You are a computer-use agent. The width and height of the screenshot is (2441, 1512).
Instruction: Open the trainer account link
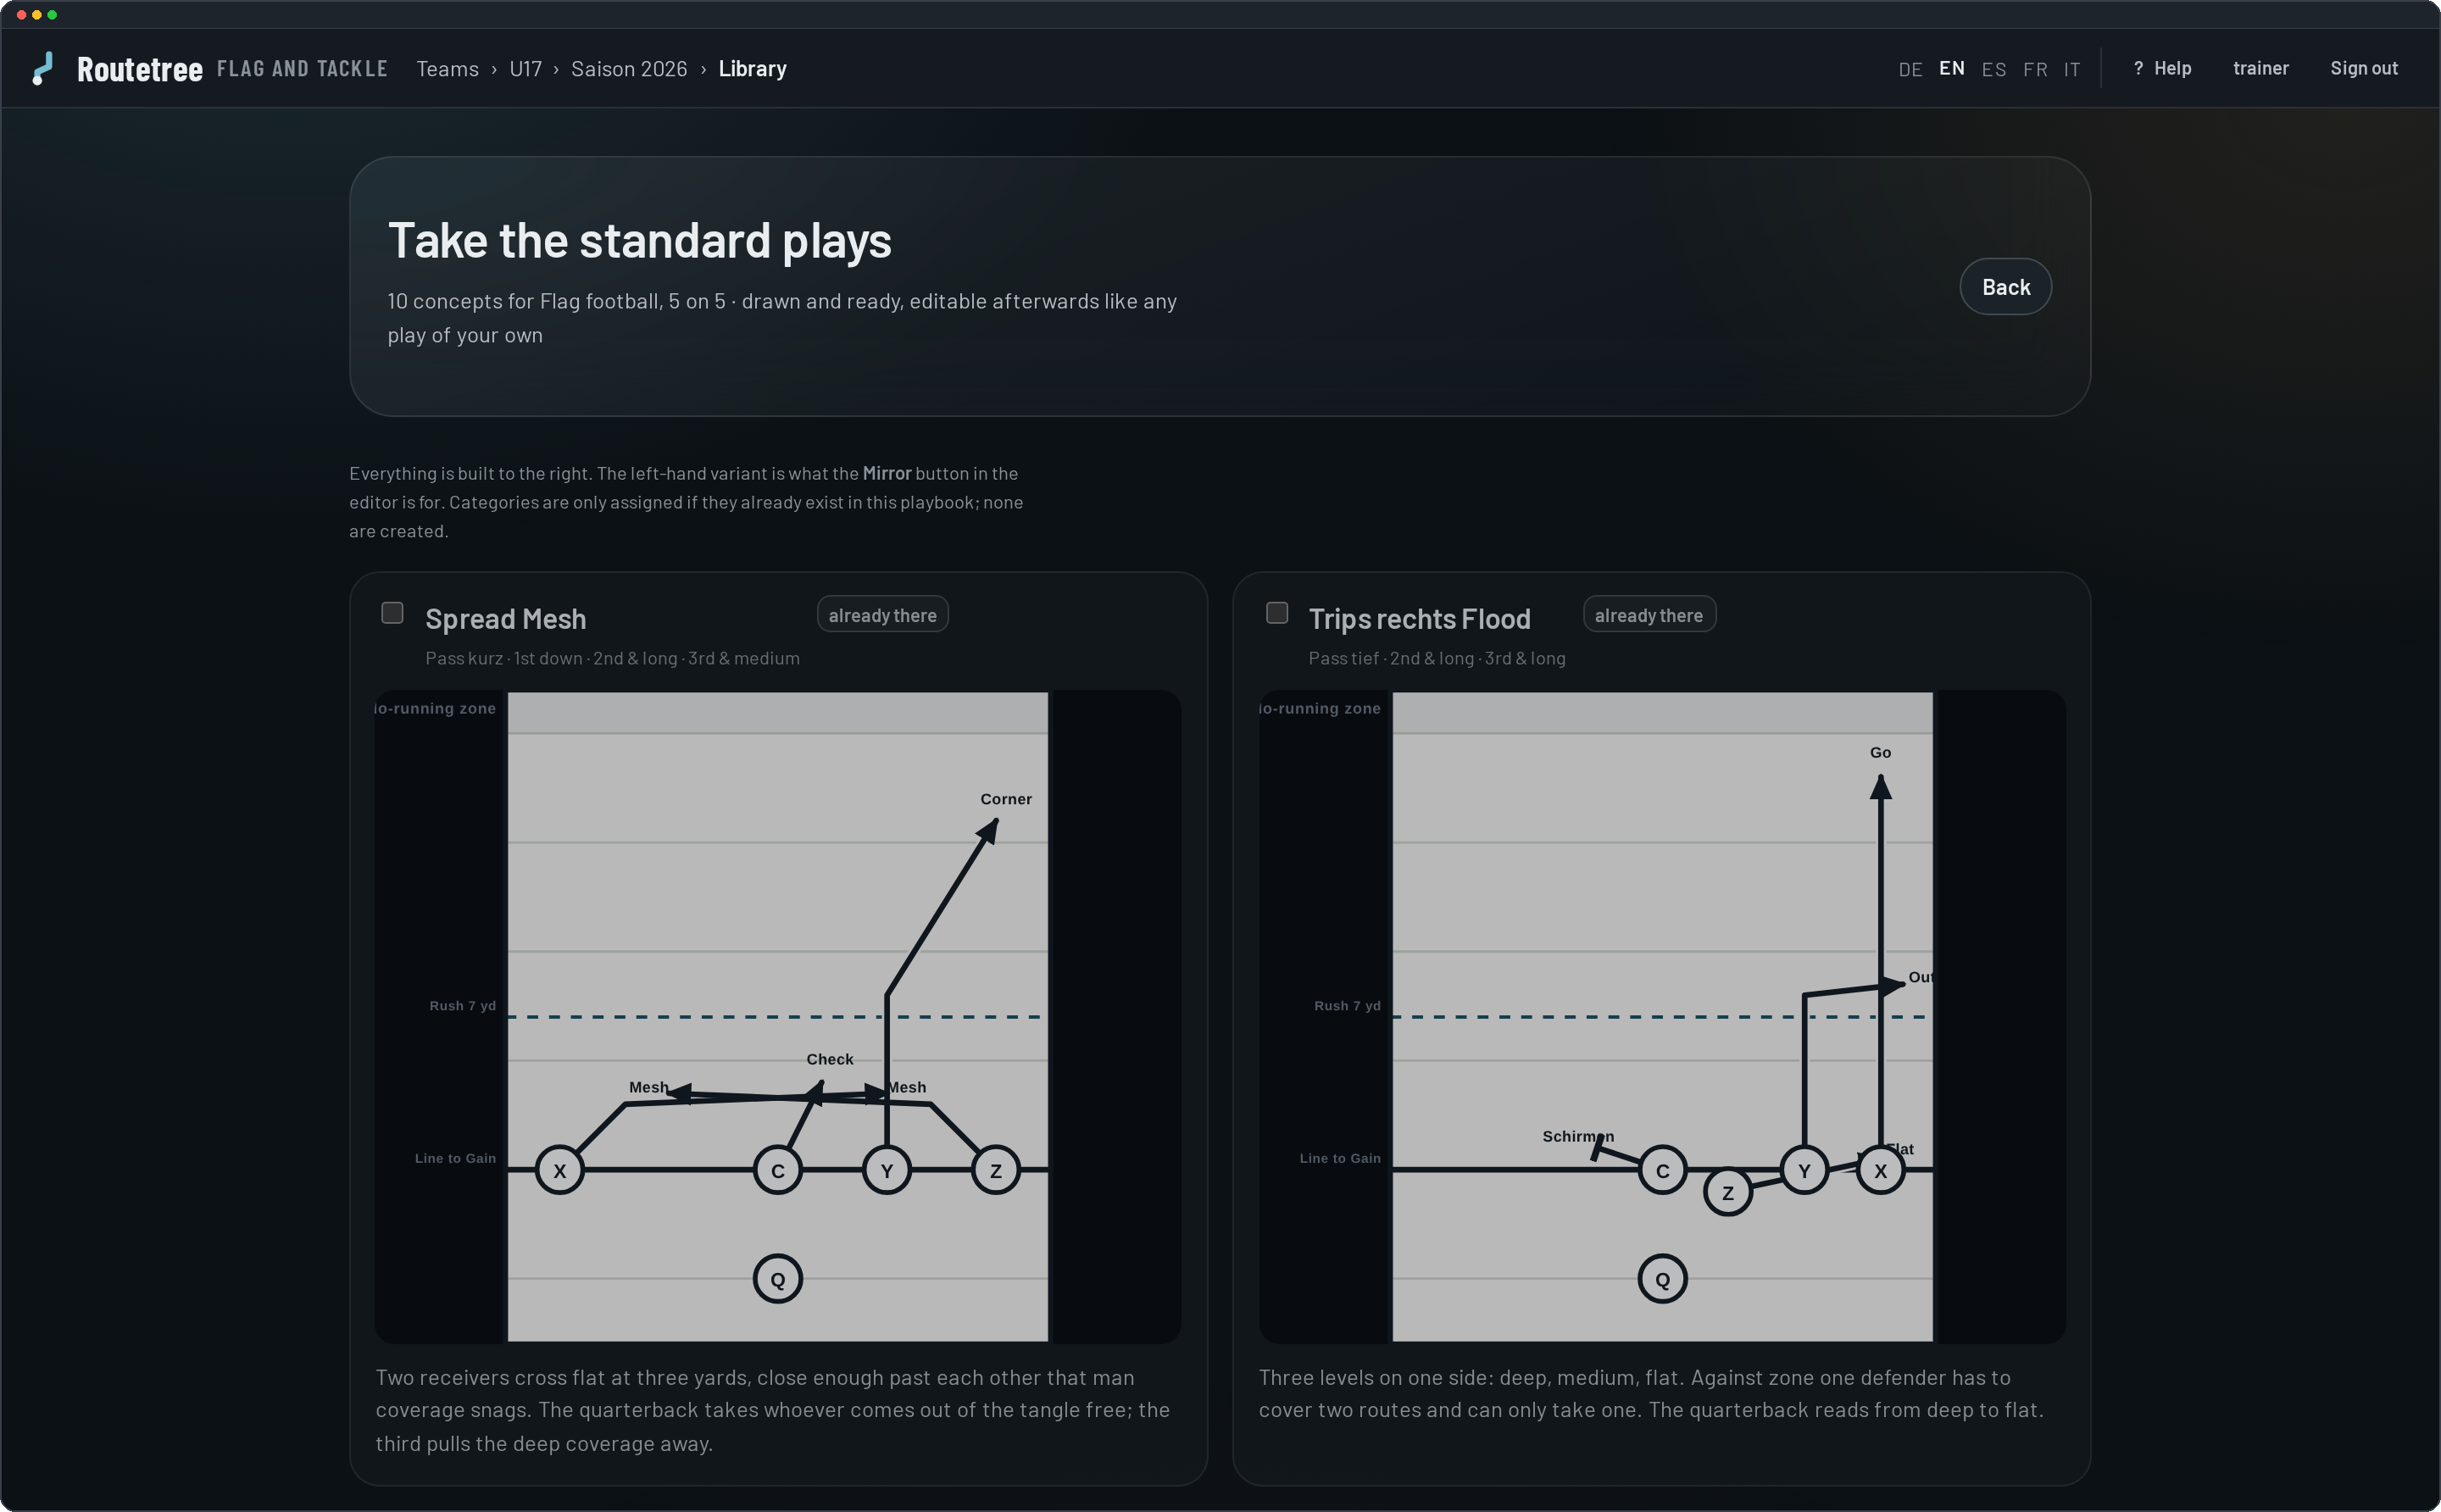(x=2260, y=68)
